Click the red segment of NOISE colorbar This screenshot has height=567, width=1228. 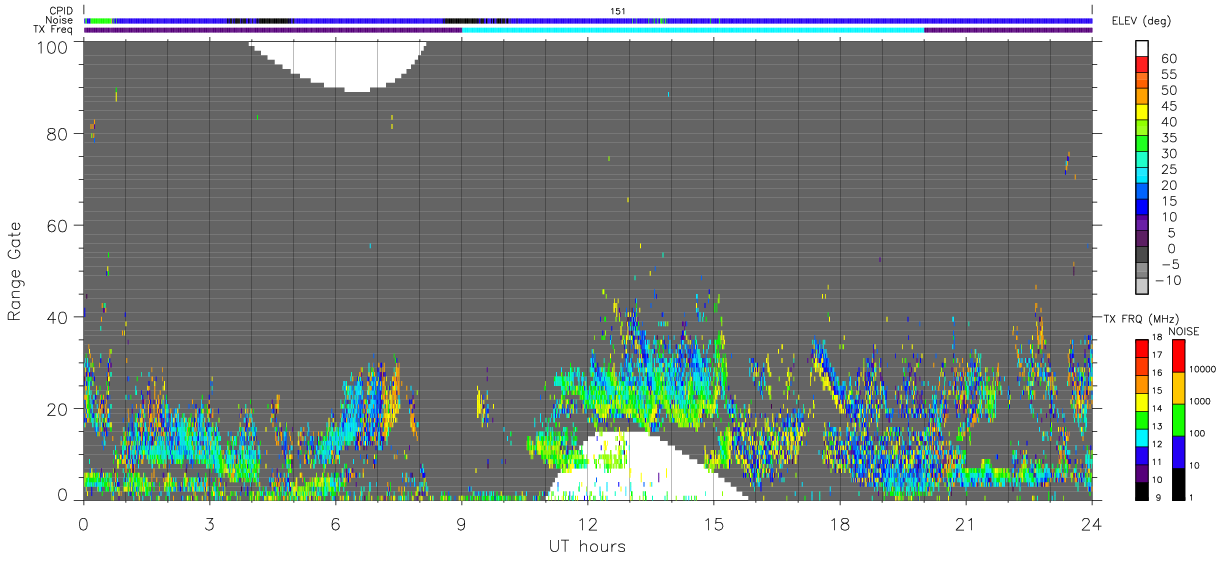pyautogui.click(x=1177, y=355)
